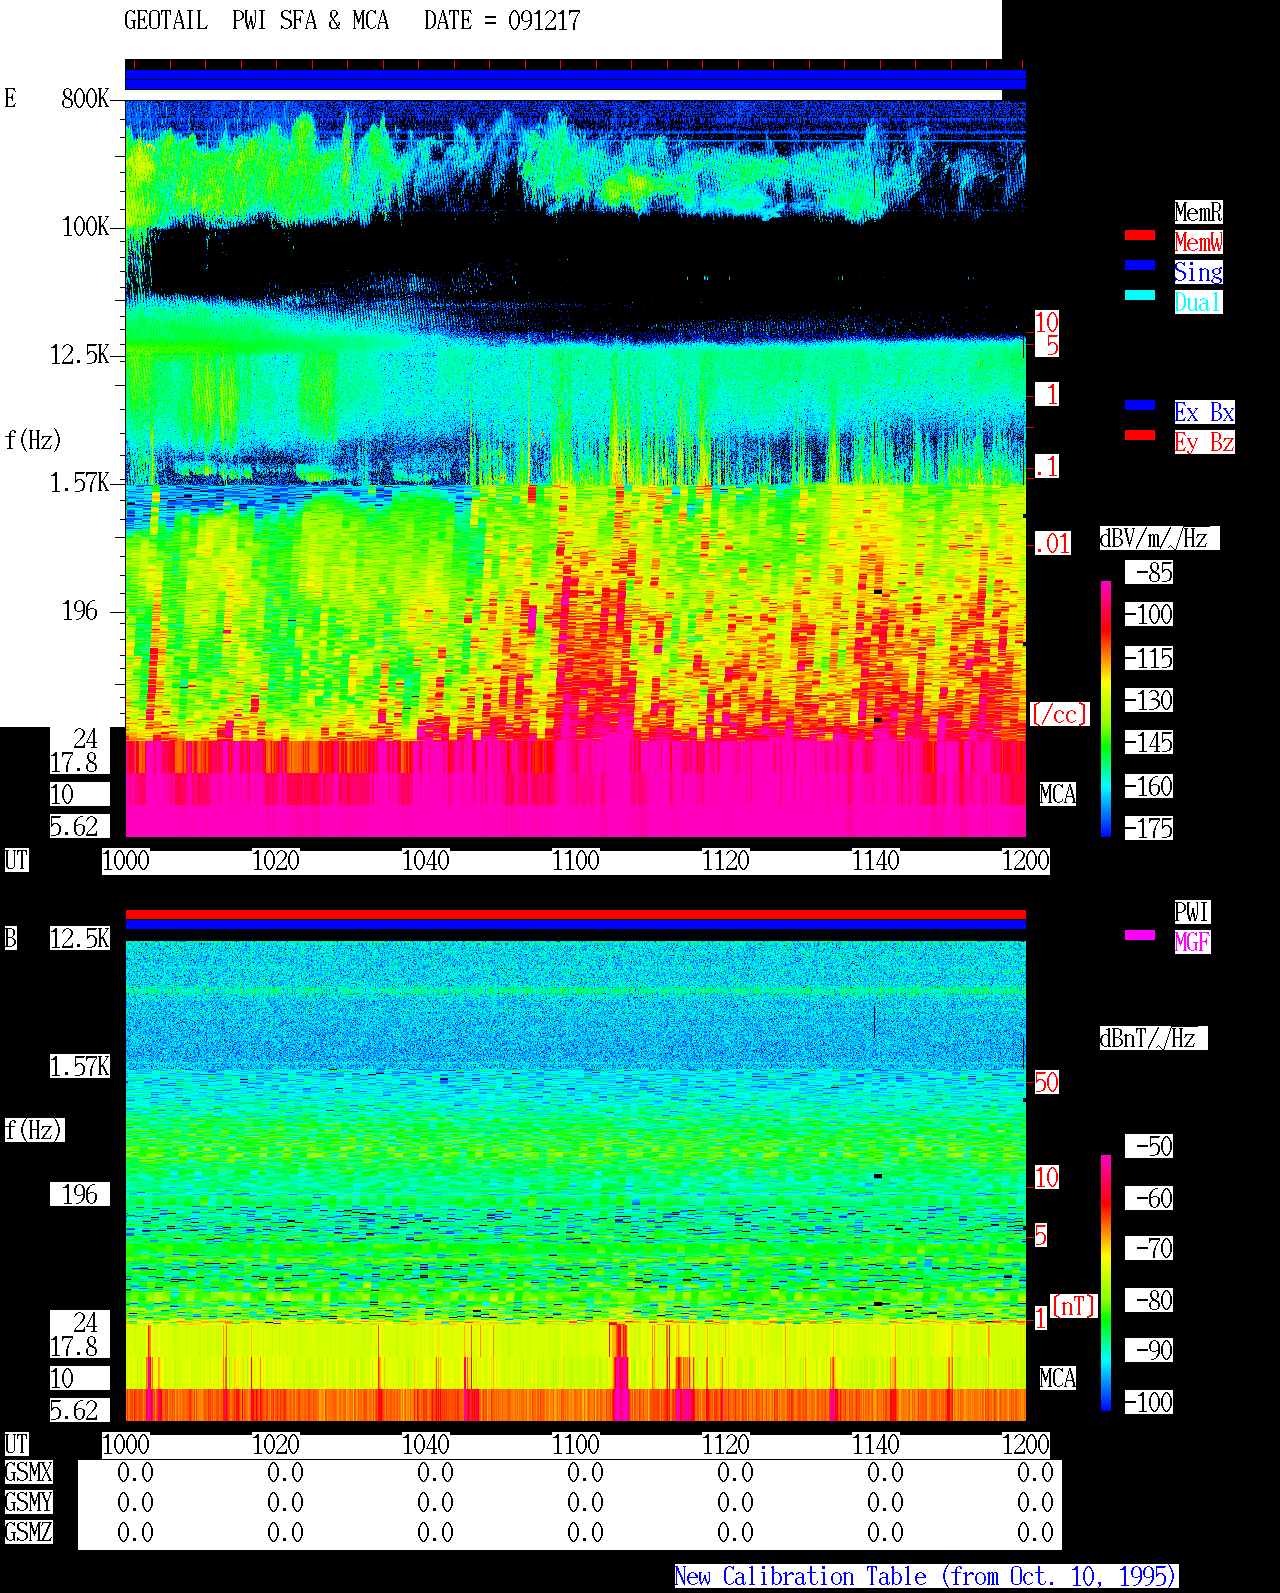Viewport: 1280px width, 1593px height.
Task: Click the PWI legend label
Action: [x=1192, y=912]
